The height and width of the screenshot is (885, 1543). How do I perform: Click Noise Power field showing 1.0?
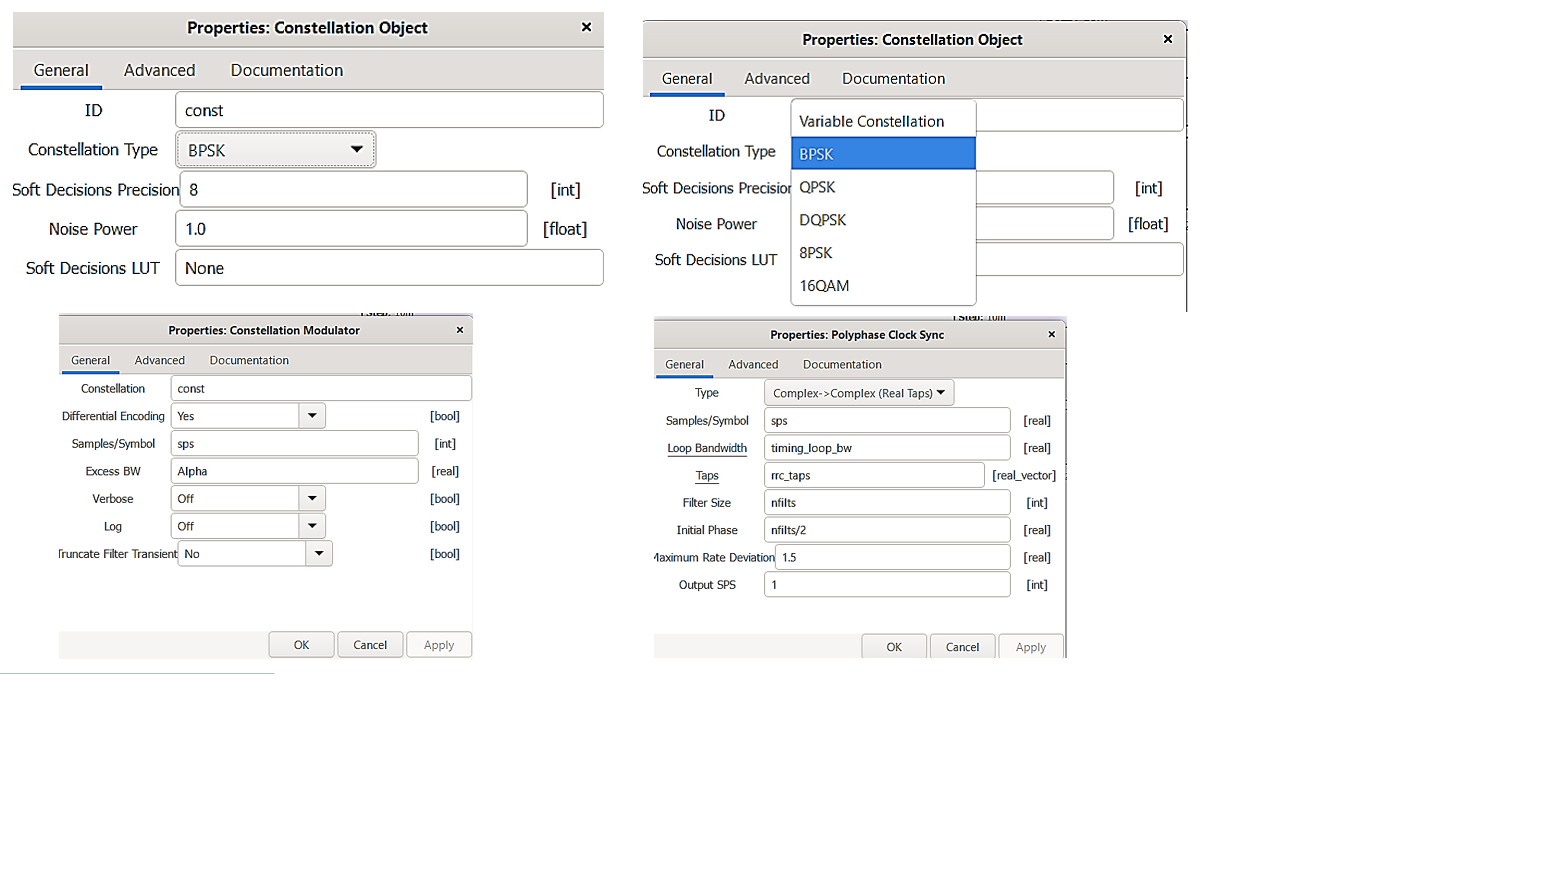pyautogui.click(x=351, y=229)
